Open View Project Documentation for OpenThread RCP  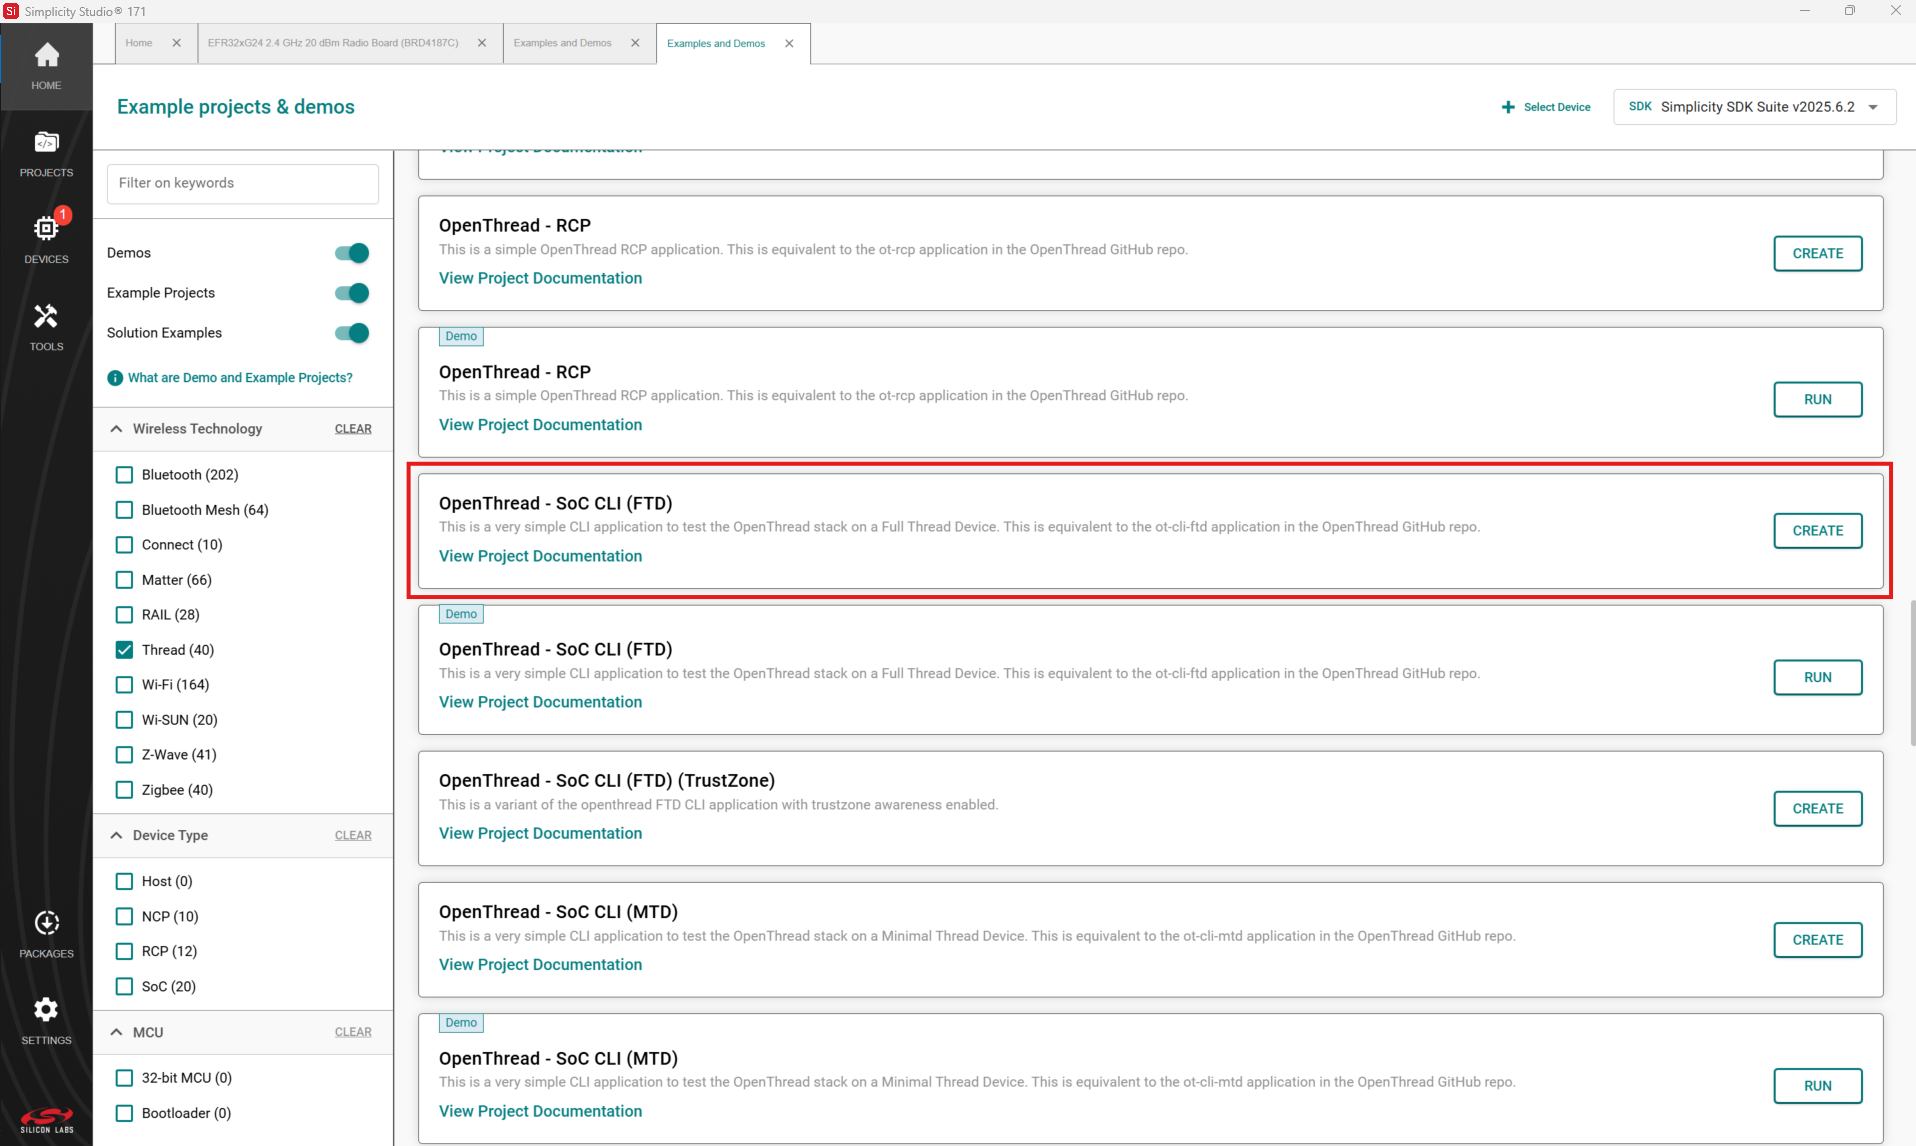pos(540,277)
